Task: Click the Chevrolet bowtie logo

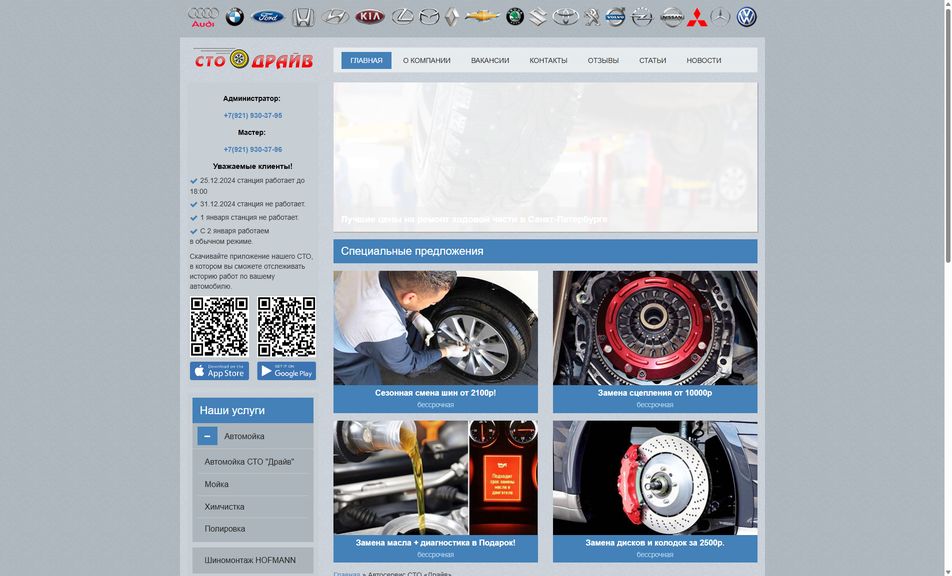Action: click(x=482, y=16)
